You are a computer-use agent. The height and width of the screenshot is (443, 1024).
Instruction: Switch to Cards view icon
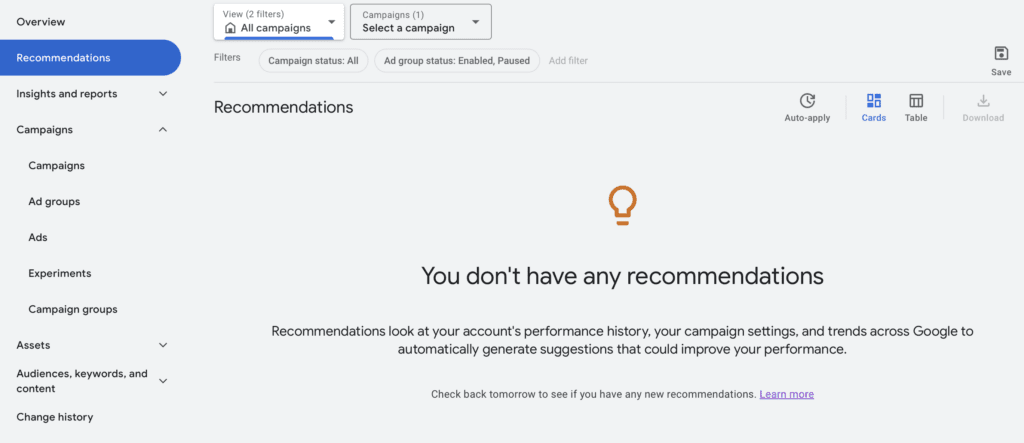[x=874, y=101]
